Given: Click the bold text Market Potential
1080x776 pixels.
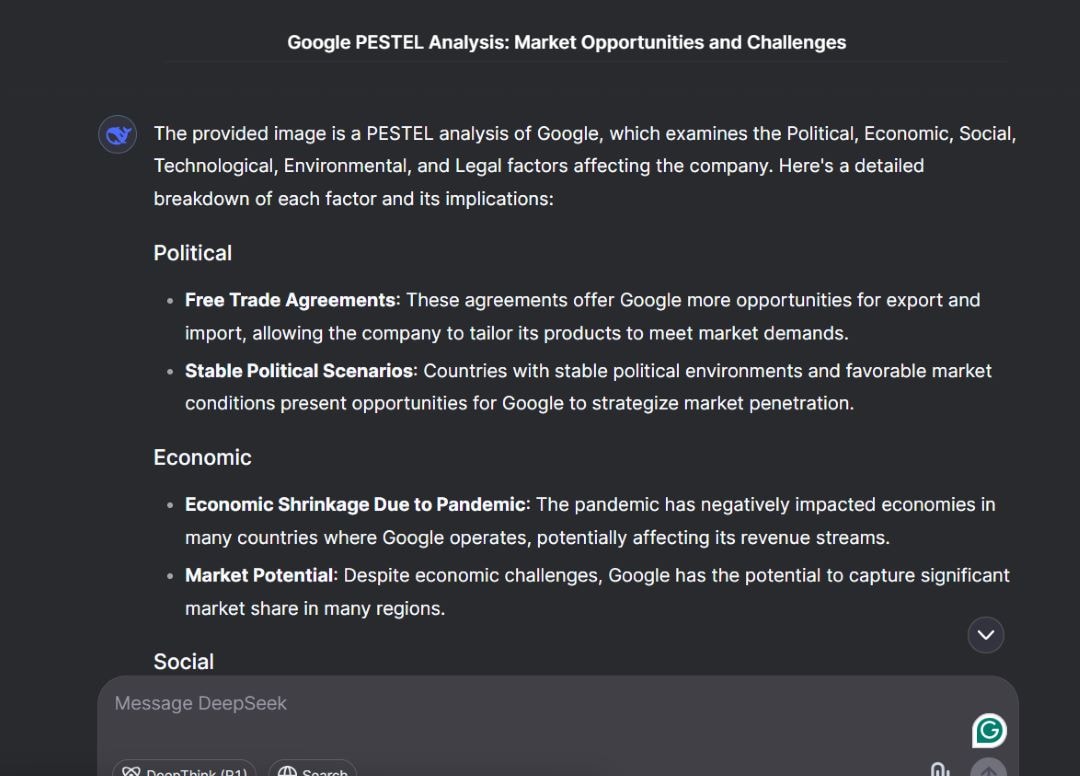Looking at the screenshot, I should (x=259, y=576).
